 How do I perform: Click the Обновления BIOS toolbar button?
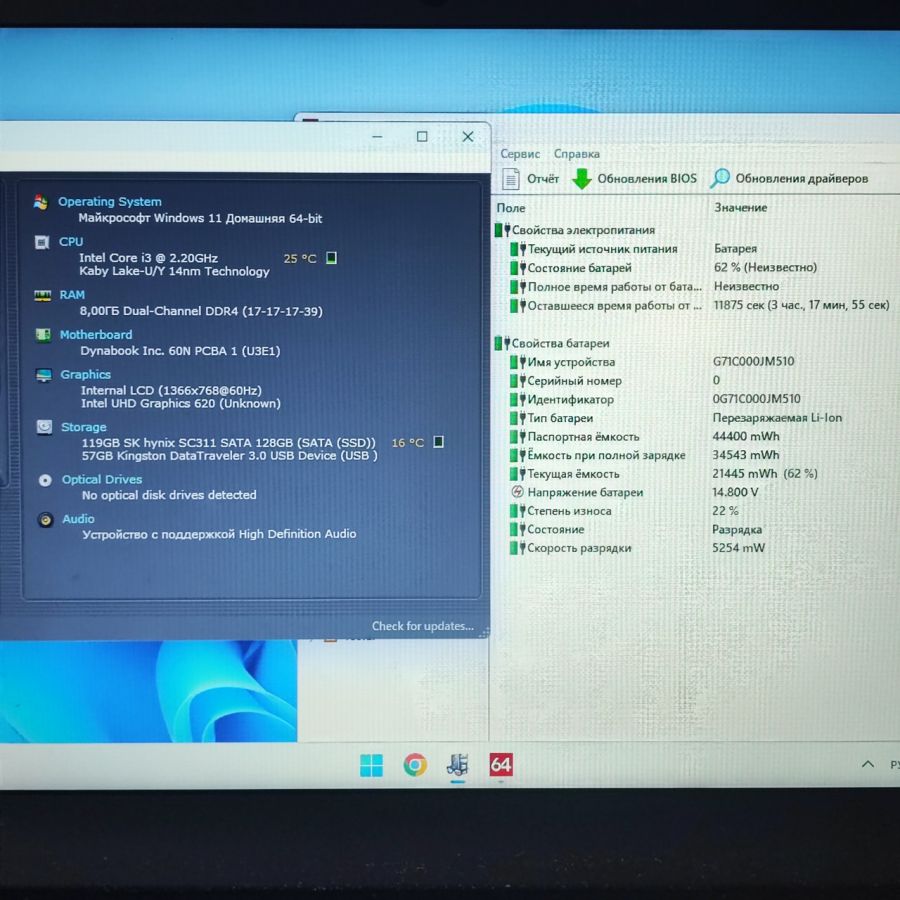[x=634, y=179]
